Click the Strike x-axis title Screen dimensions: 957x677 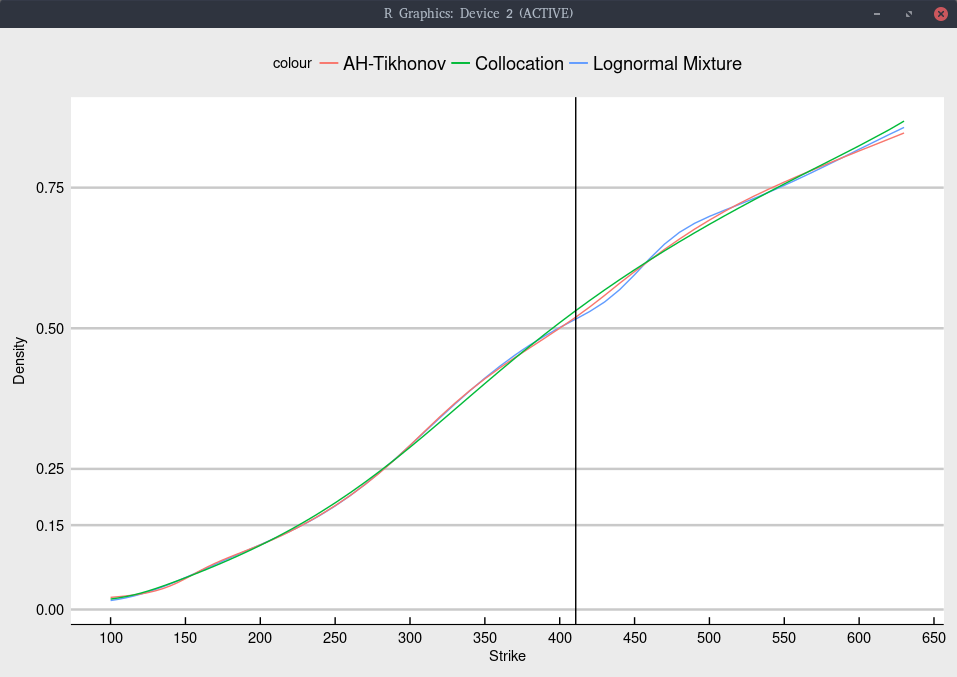pyautogui.click(x=507, y=656)
